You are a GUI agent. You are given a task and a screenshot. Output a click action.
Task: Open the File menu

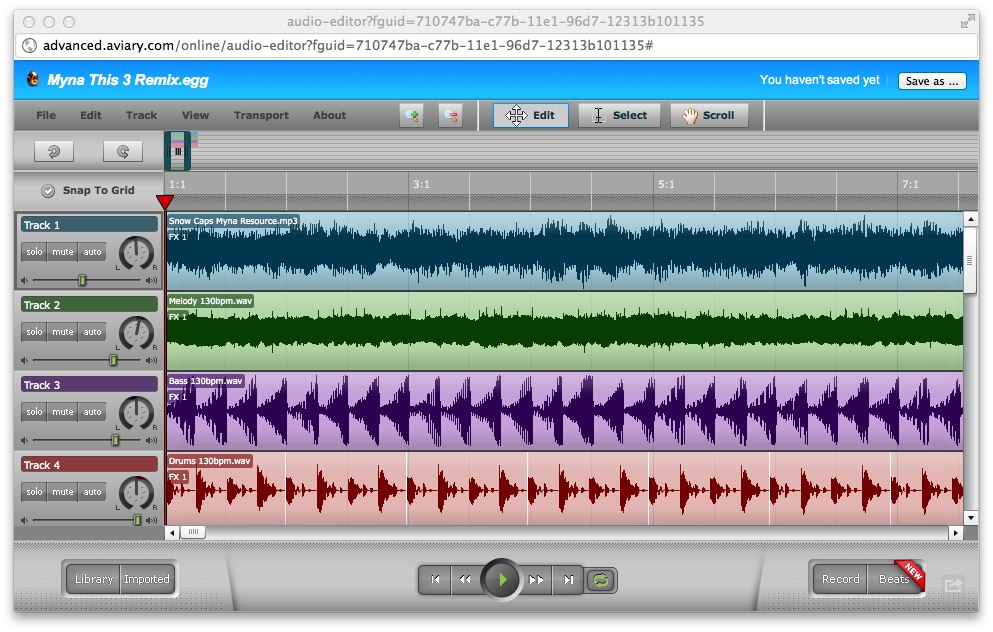46,116
